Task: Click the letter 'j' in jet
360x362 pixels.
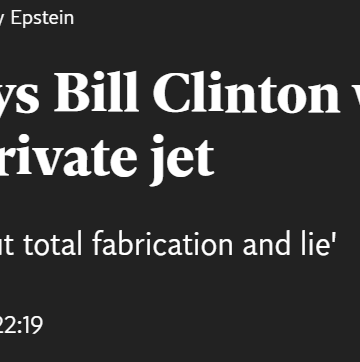Action: coord(159,160)
